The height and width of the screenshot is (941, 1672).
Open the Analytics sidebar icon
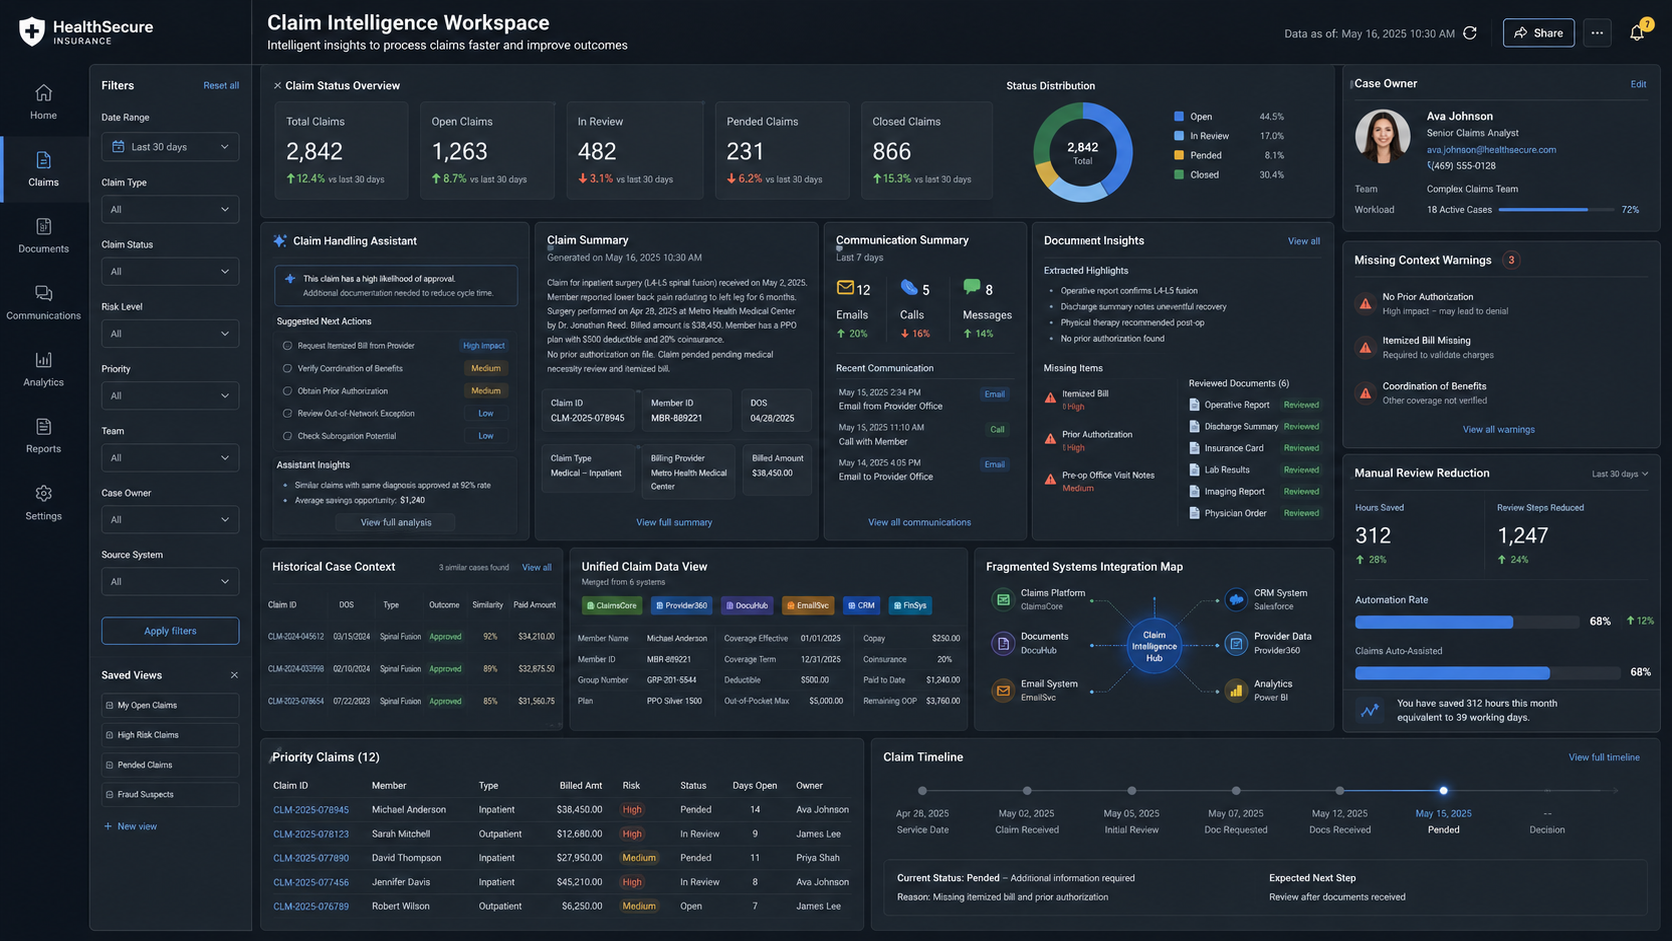pos(43,360)
